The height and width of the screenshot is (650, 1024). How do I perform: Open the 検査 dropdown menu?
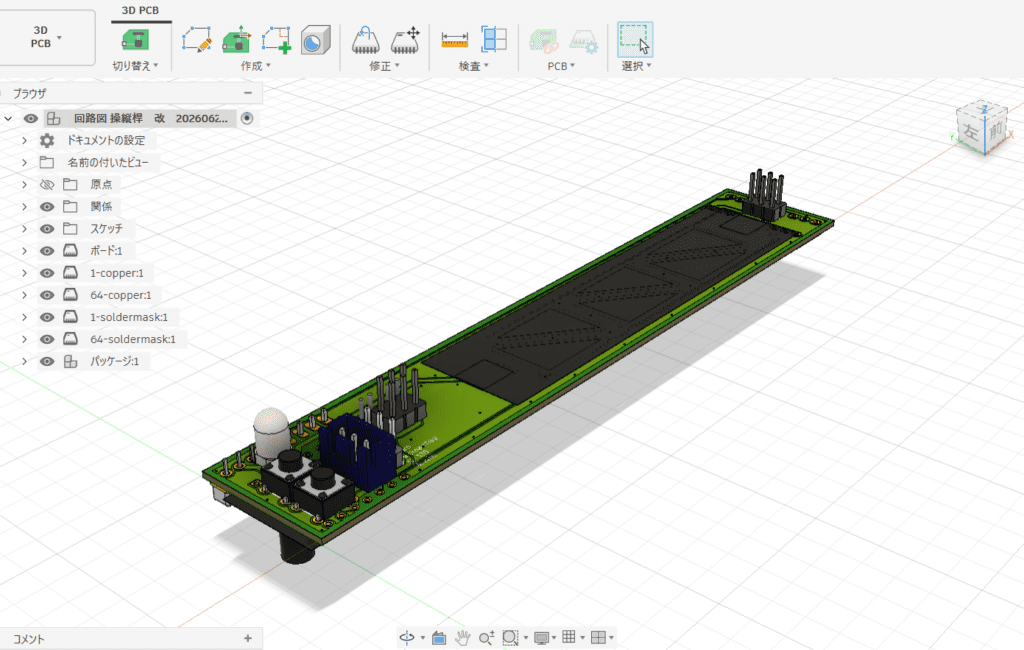474,66
